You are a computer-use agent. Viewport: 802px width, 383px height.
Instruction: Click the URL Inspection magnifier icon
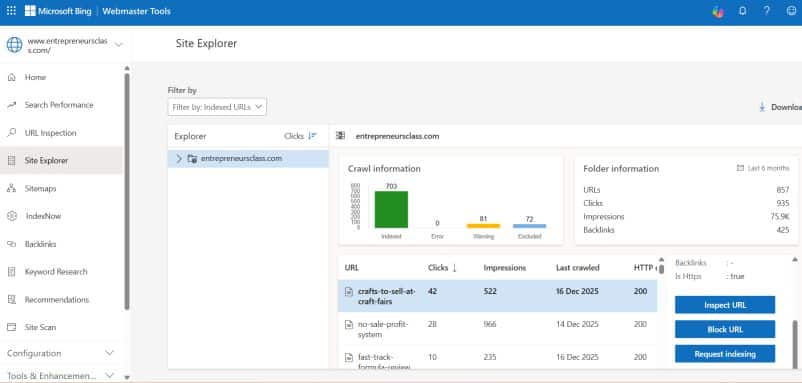[x=12, y=133]
